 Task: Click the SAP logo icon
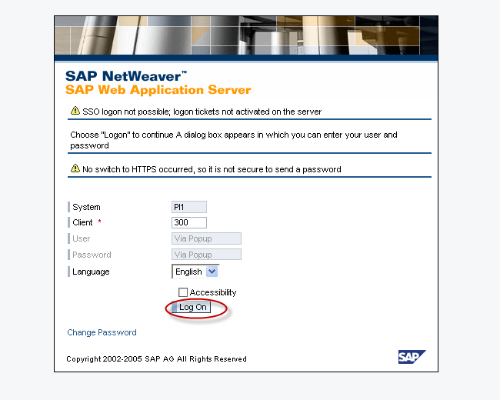pyautogui.click(x=412, y=357)
